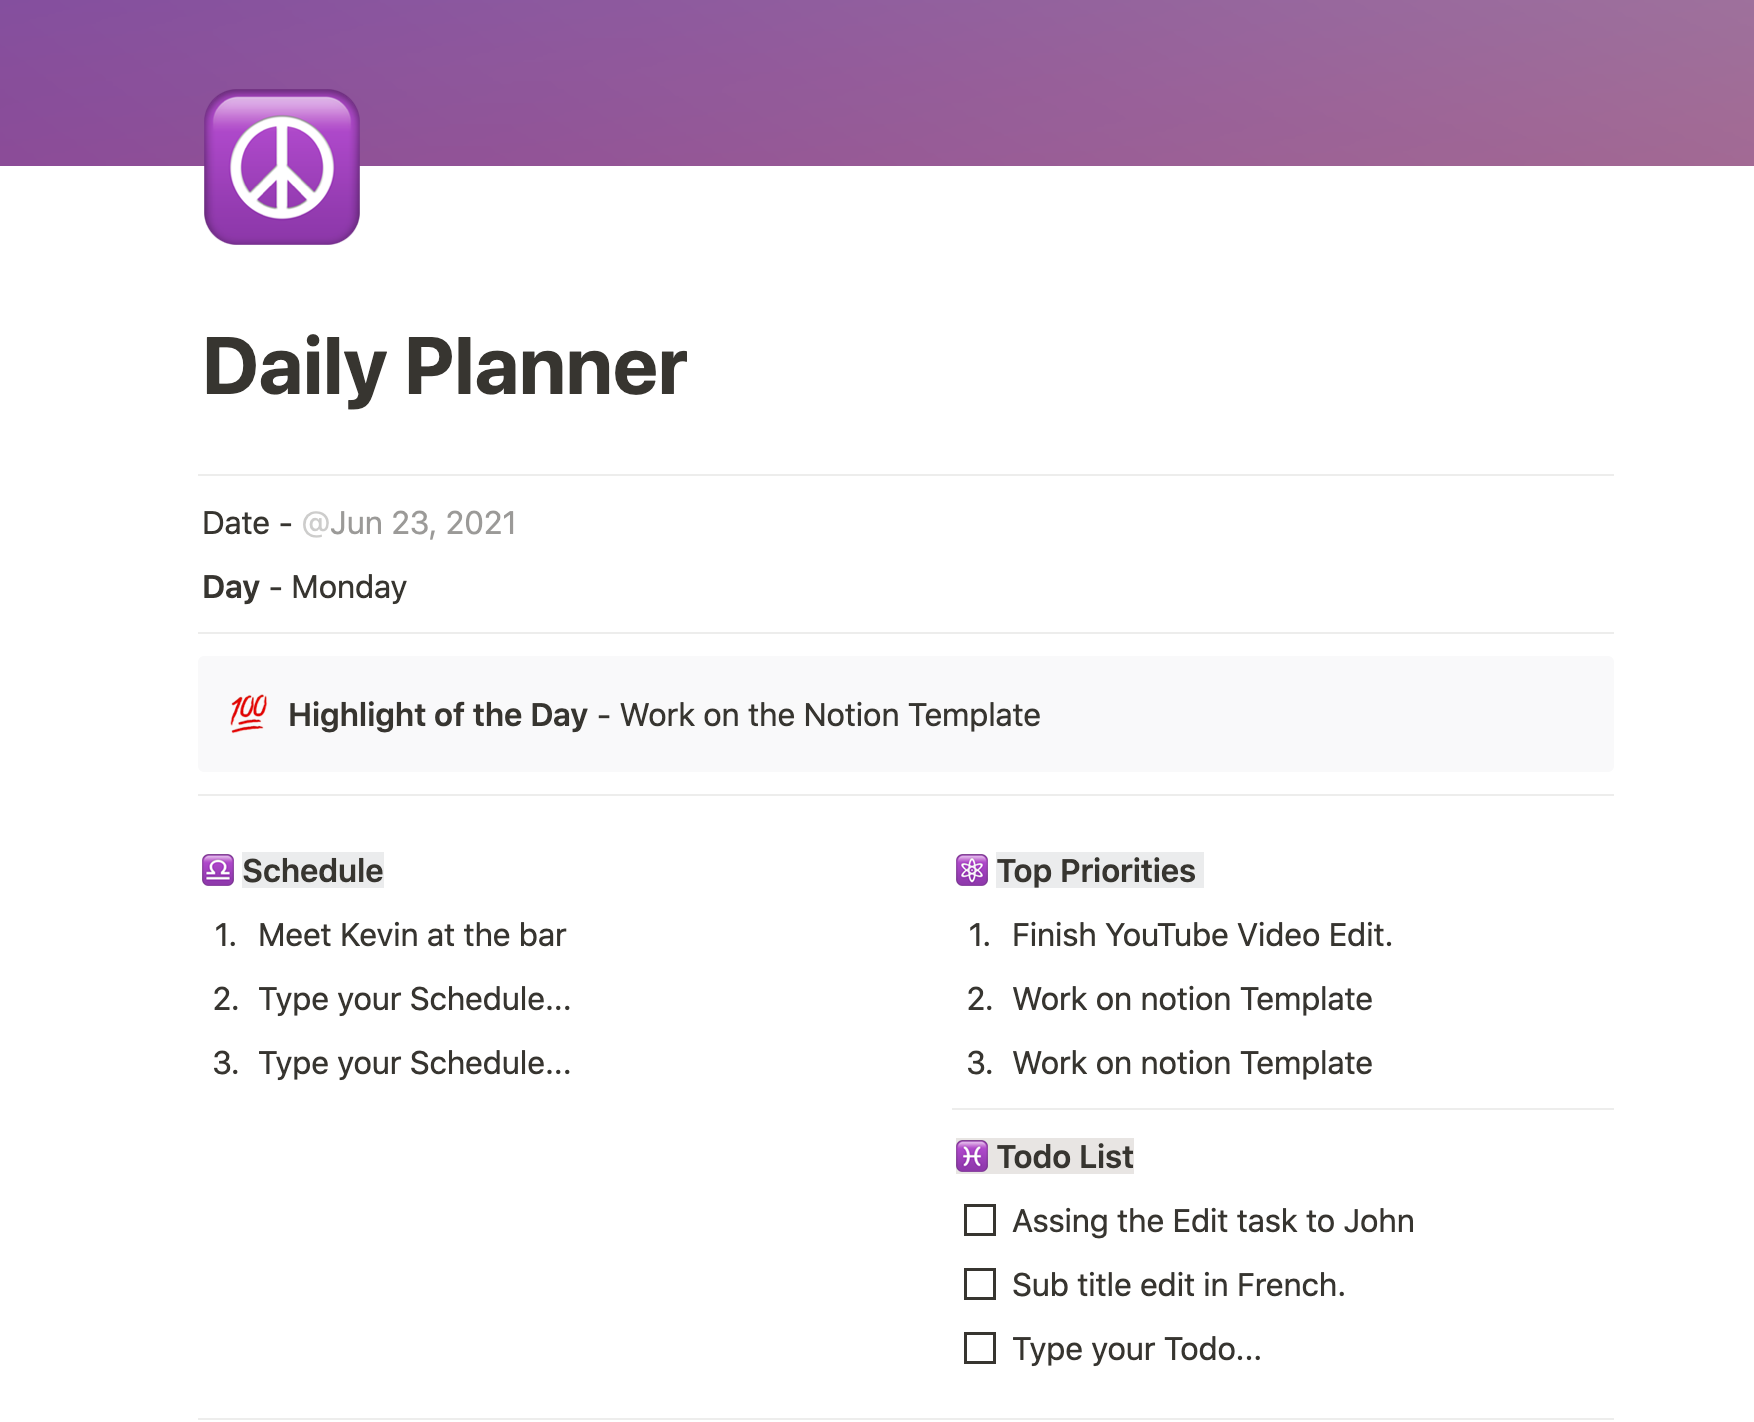Click Work on notion Template priority item two

coord(1192,998)
